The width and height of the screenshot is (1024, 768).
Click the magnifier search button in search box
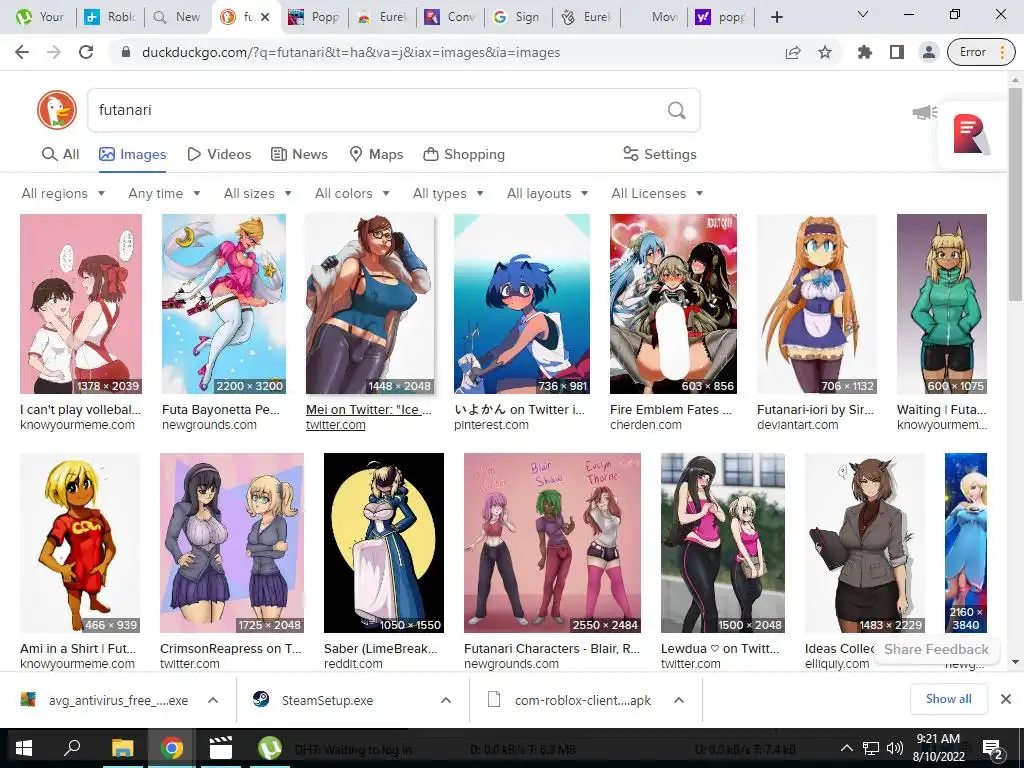pos(677,110)
